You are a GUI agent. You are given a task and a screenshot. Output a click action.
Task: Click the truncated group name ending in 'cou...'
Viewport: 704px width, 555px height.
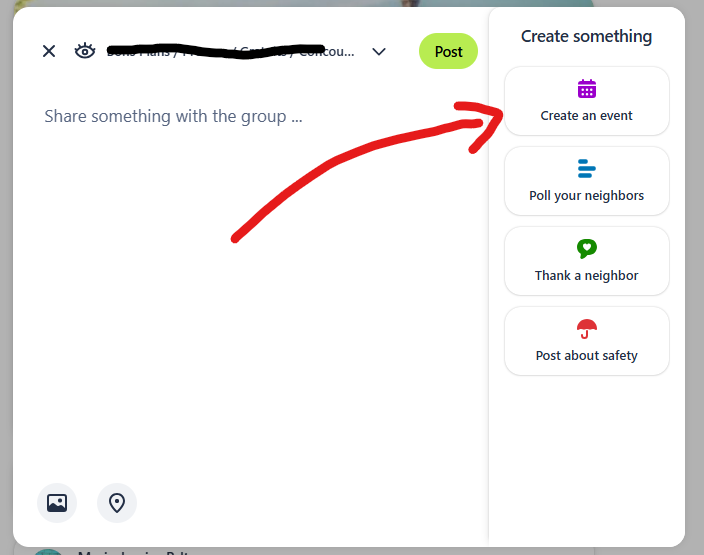[x=230, y=52]
